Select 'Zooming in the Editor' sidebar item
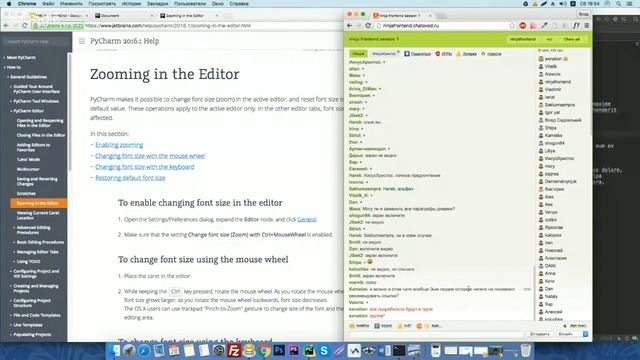This screenshot has height=360, width=640. coord(38,203)
